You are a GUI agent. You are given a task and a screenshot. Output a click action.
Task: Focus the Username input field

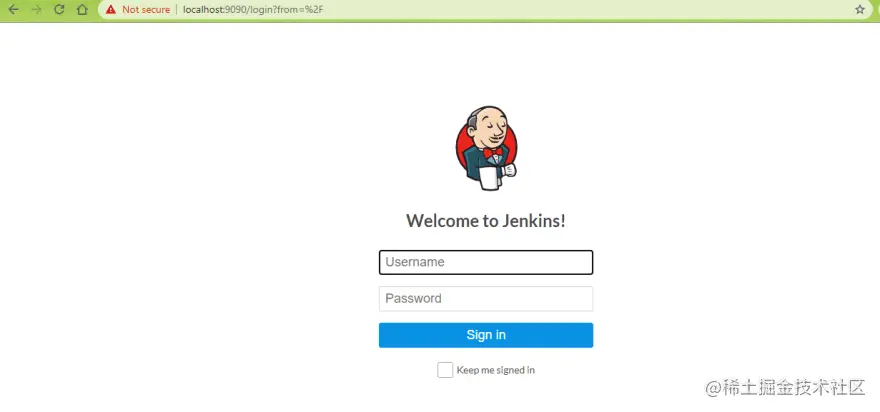coord(486,262)
